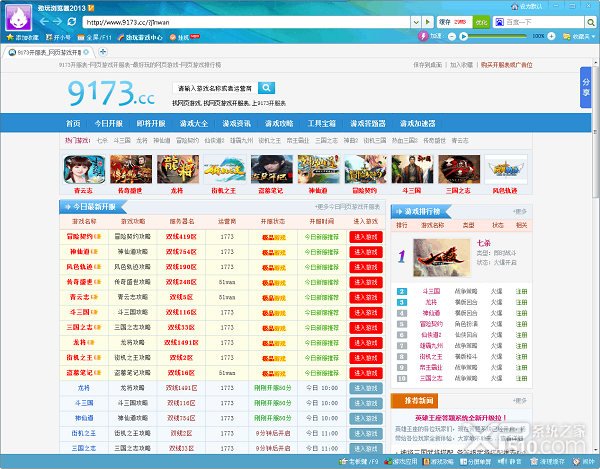
Task: Click 进入游戏 for 青云志 双线5区
Action: [366, 297]
